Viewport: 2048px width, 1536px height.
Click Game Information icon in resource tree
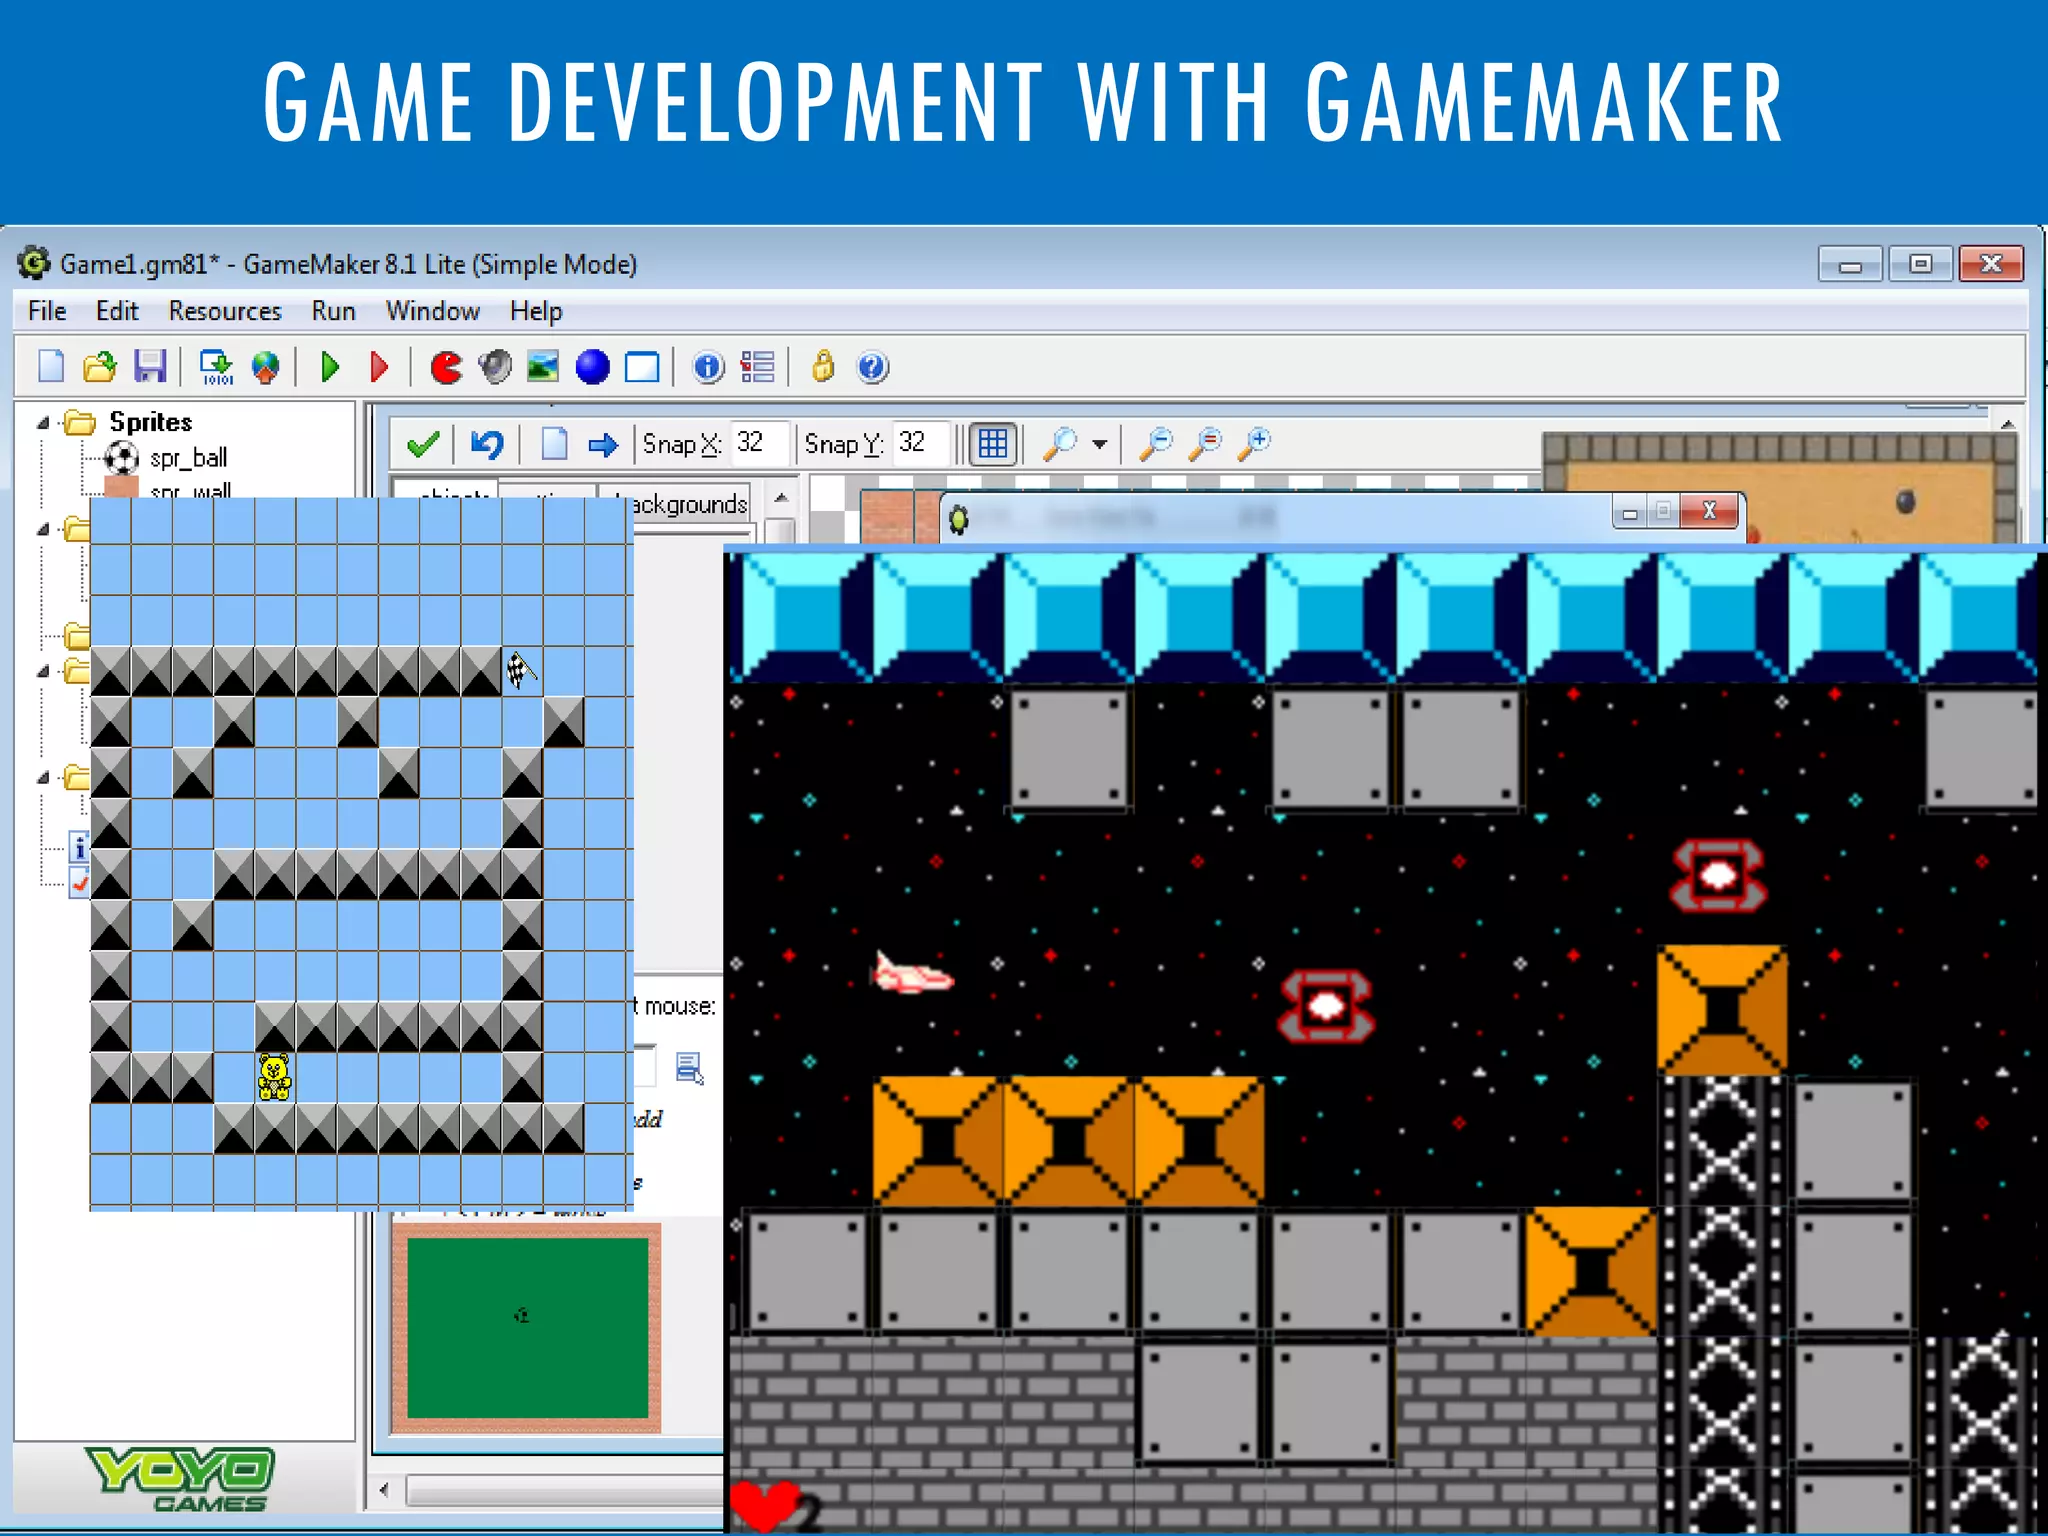point(79,848)
